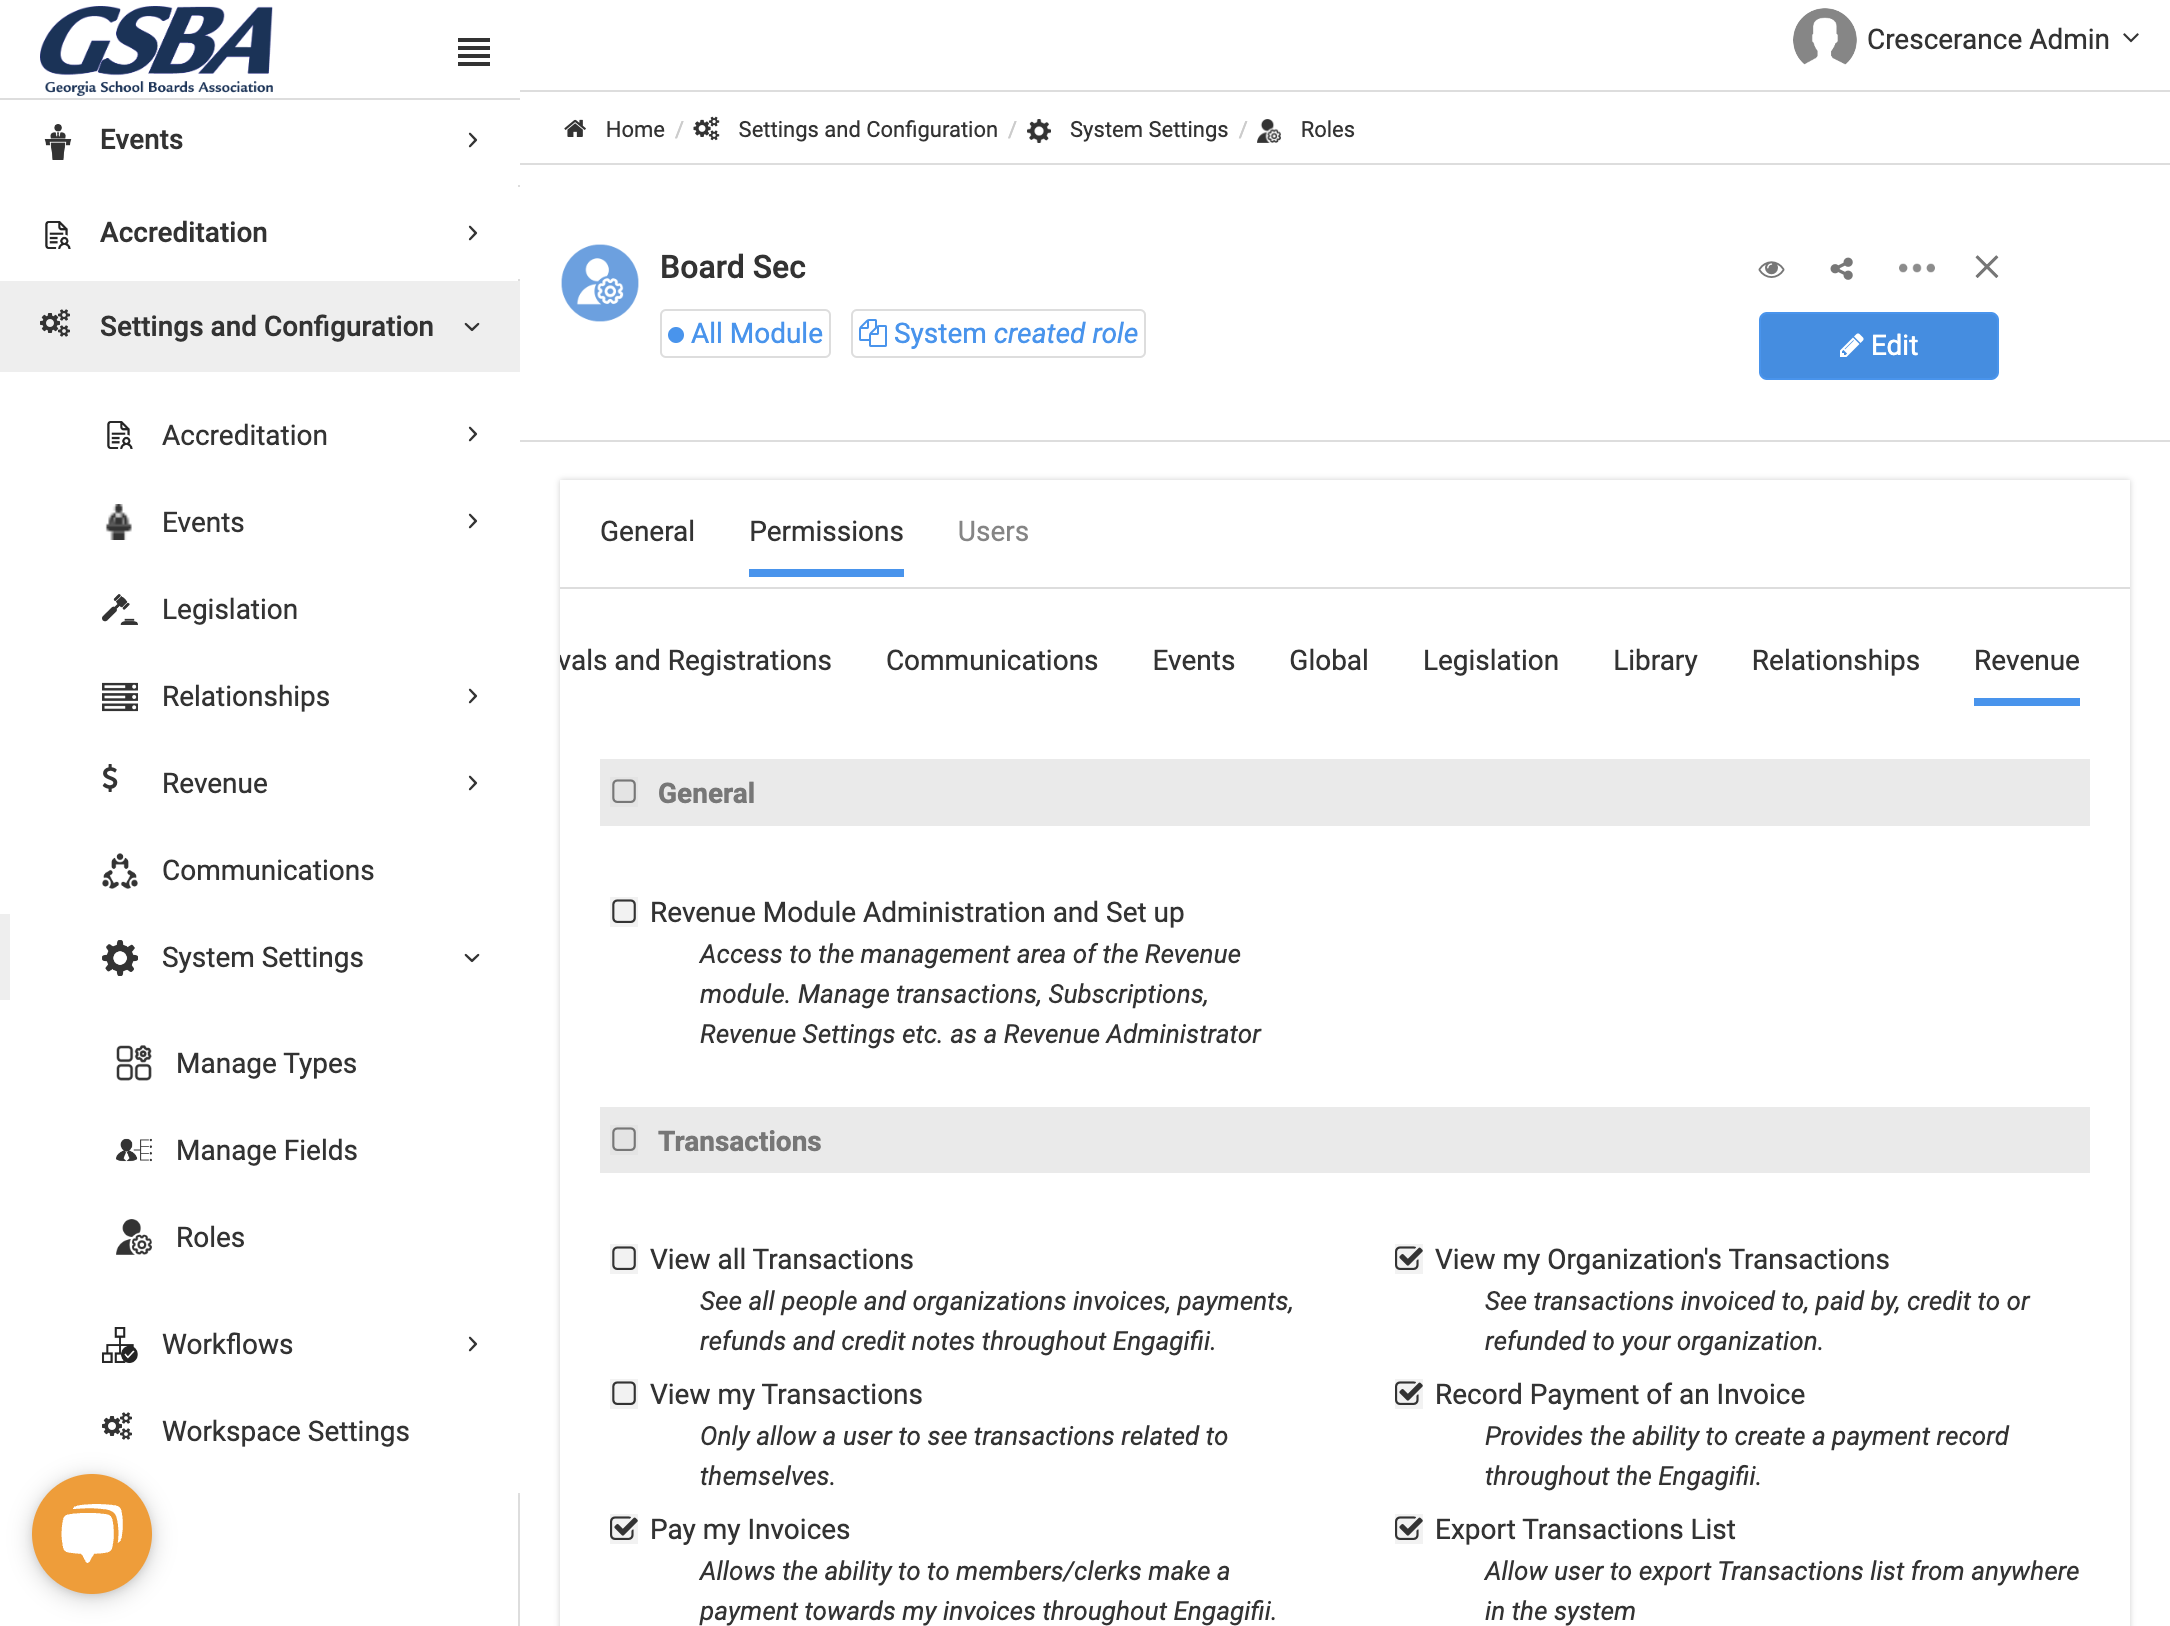Screen dimensions: 2170x1626
Task: Check View my Transactions checkbox
Action: pos(624,1393)
